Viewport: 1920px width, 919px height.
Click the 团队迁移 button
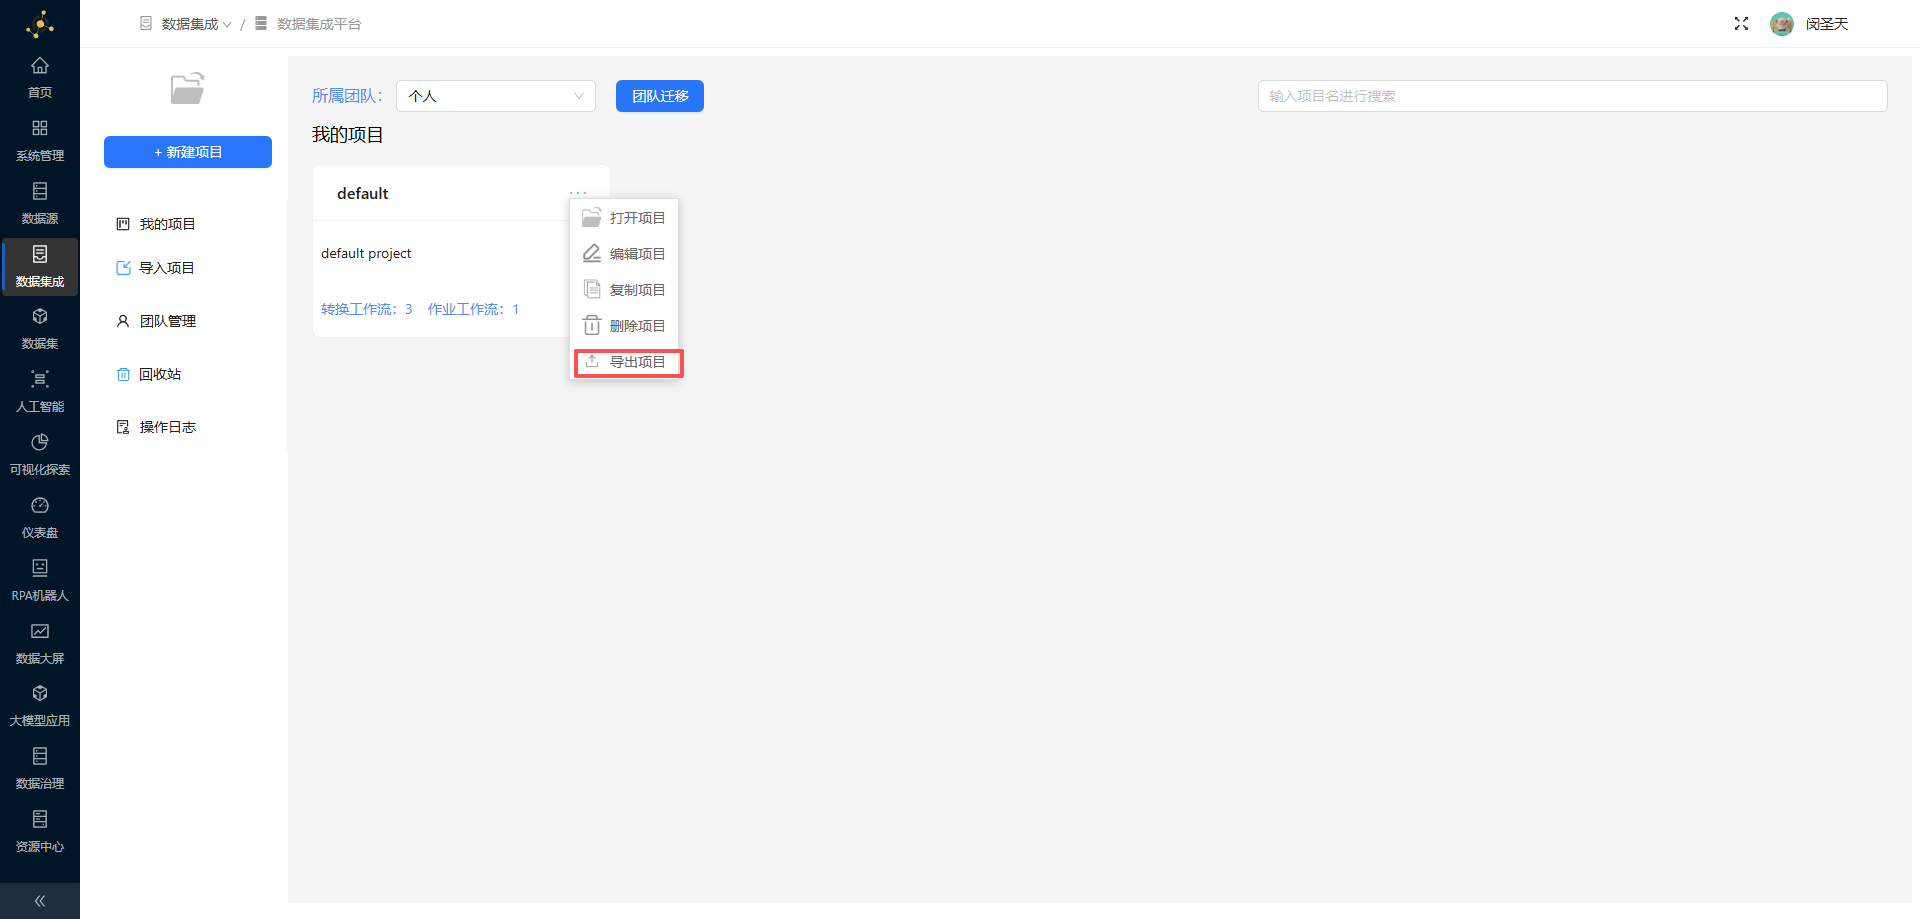[x=660, y=96]
